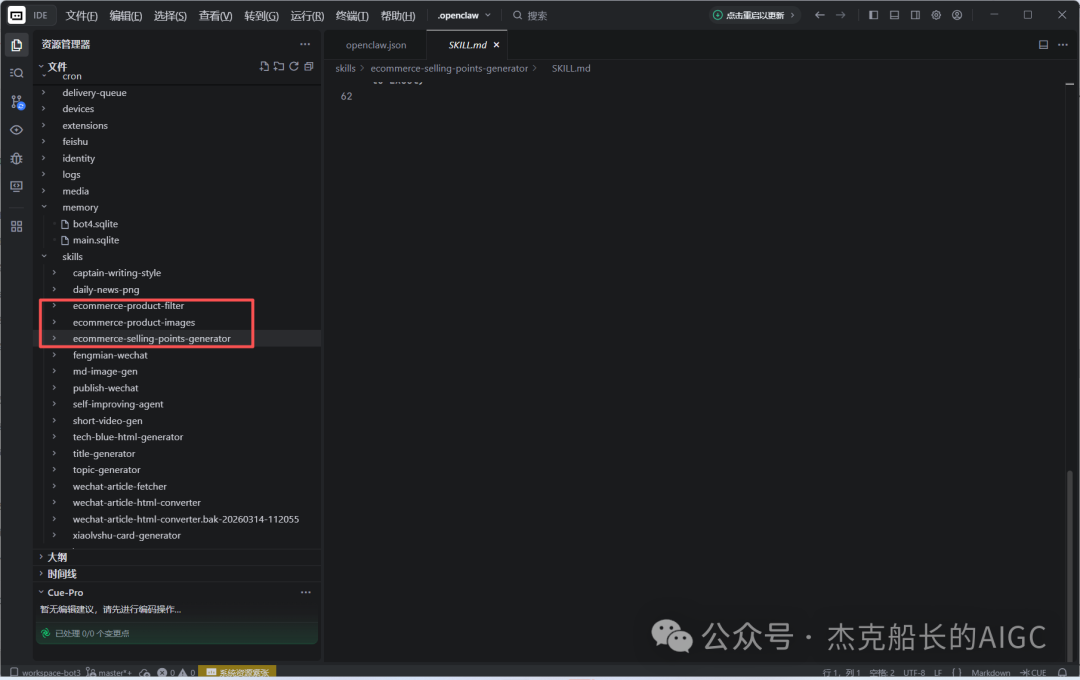1080x680 pixels.
Task: Open explorer panel more actions ellipsis
Action: 305,44
